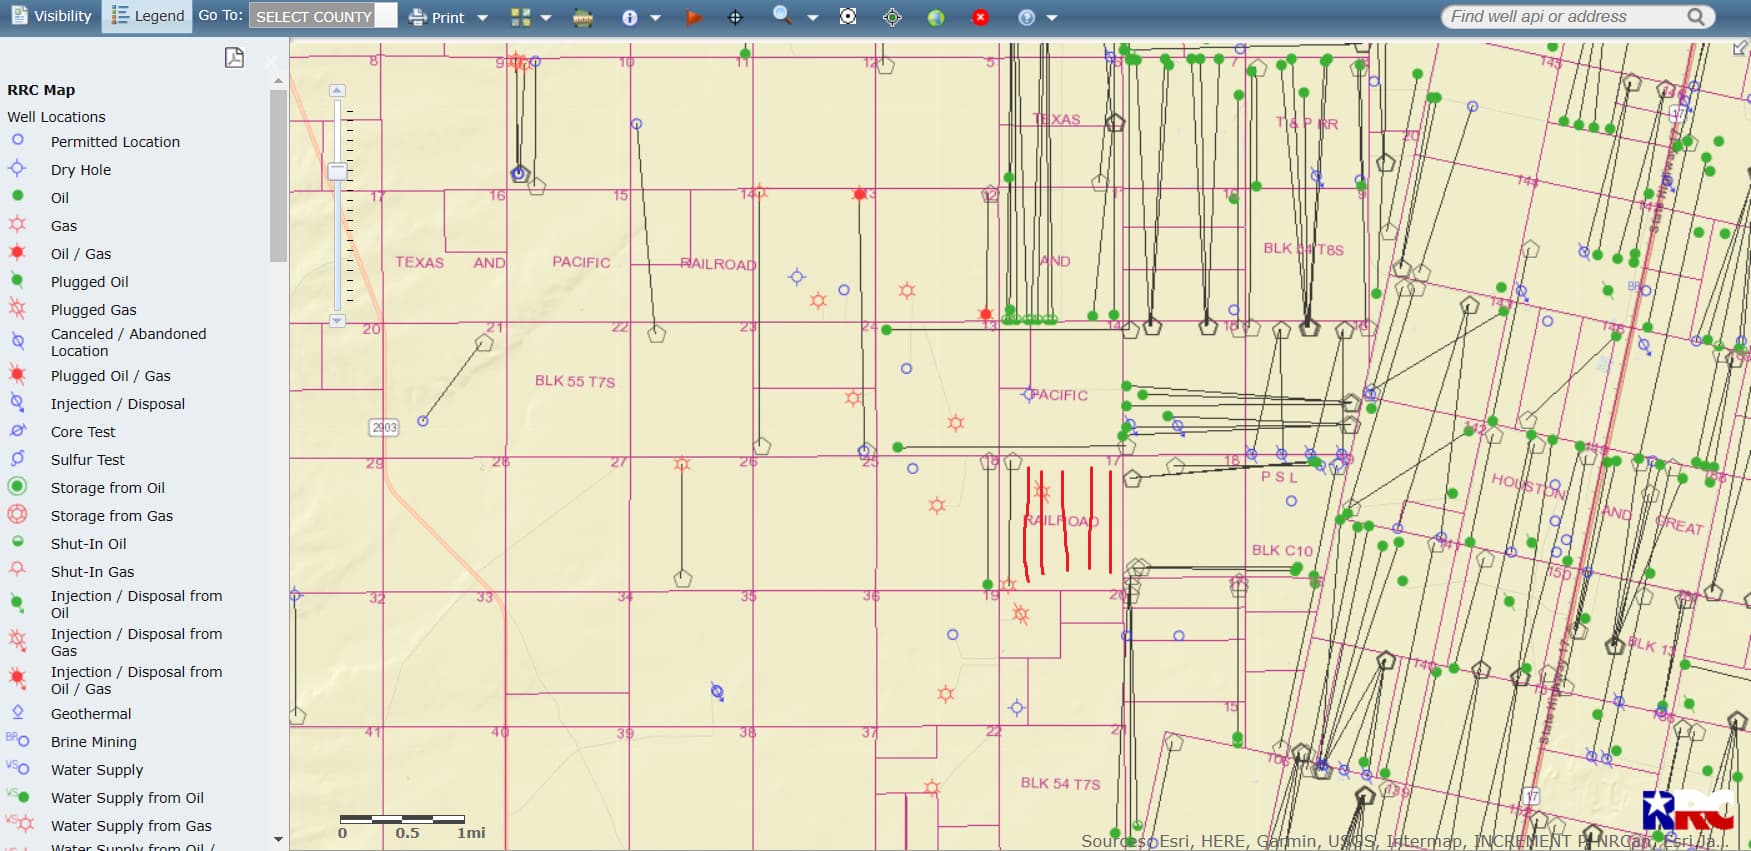Open the basemap gallery grid icon
Viewport: 1751px width, 851px height.
click(x=521, y=17)
